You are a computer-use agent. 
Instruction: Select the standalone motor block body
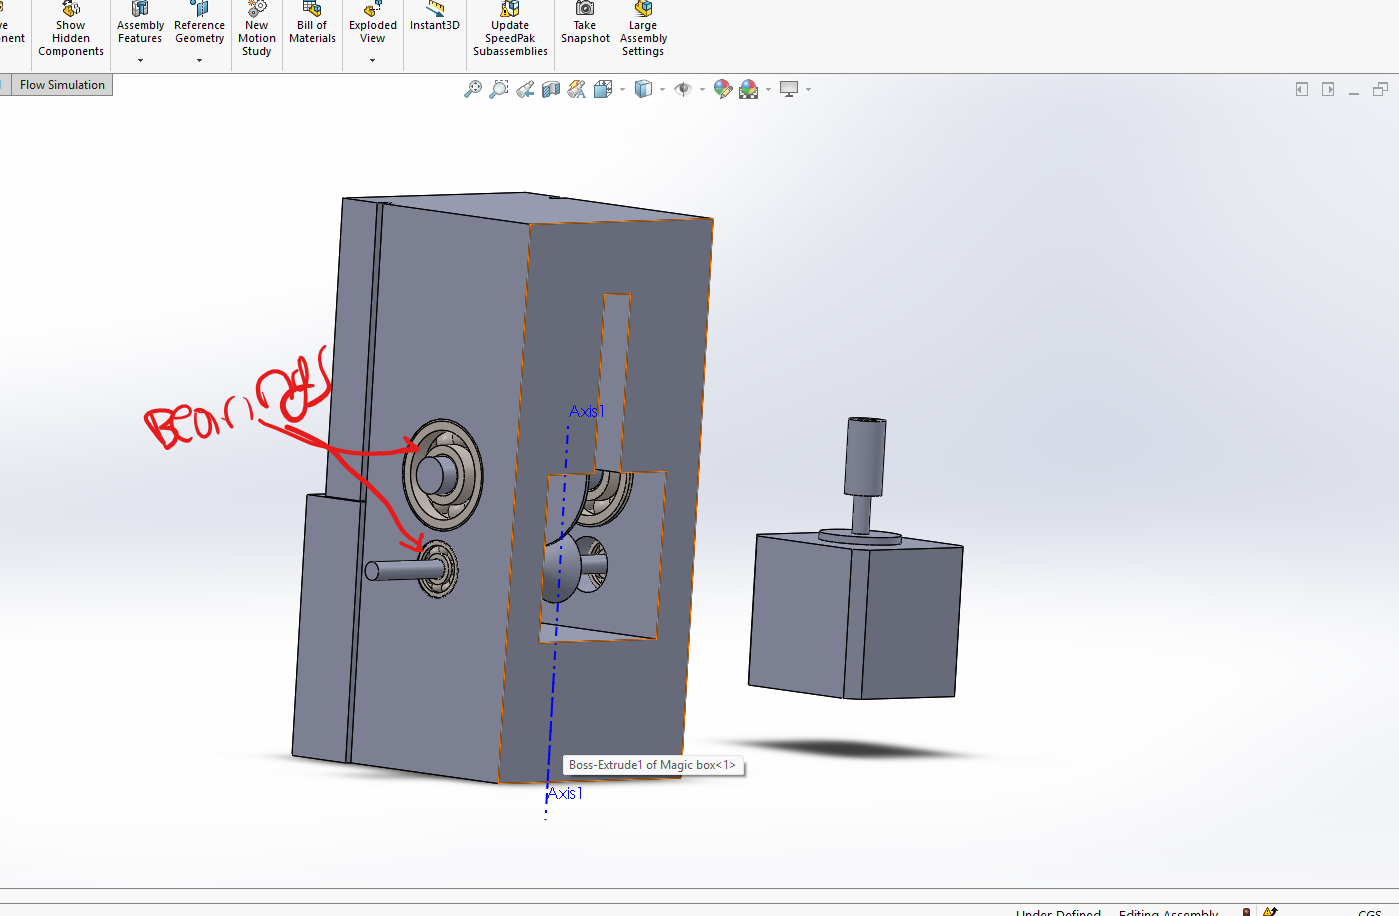pyautogui.click(x=855, y=616)
